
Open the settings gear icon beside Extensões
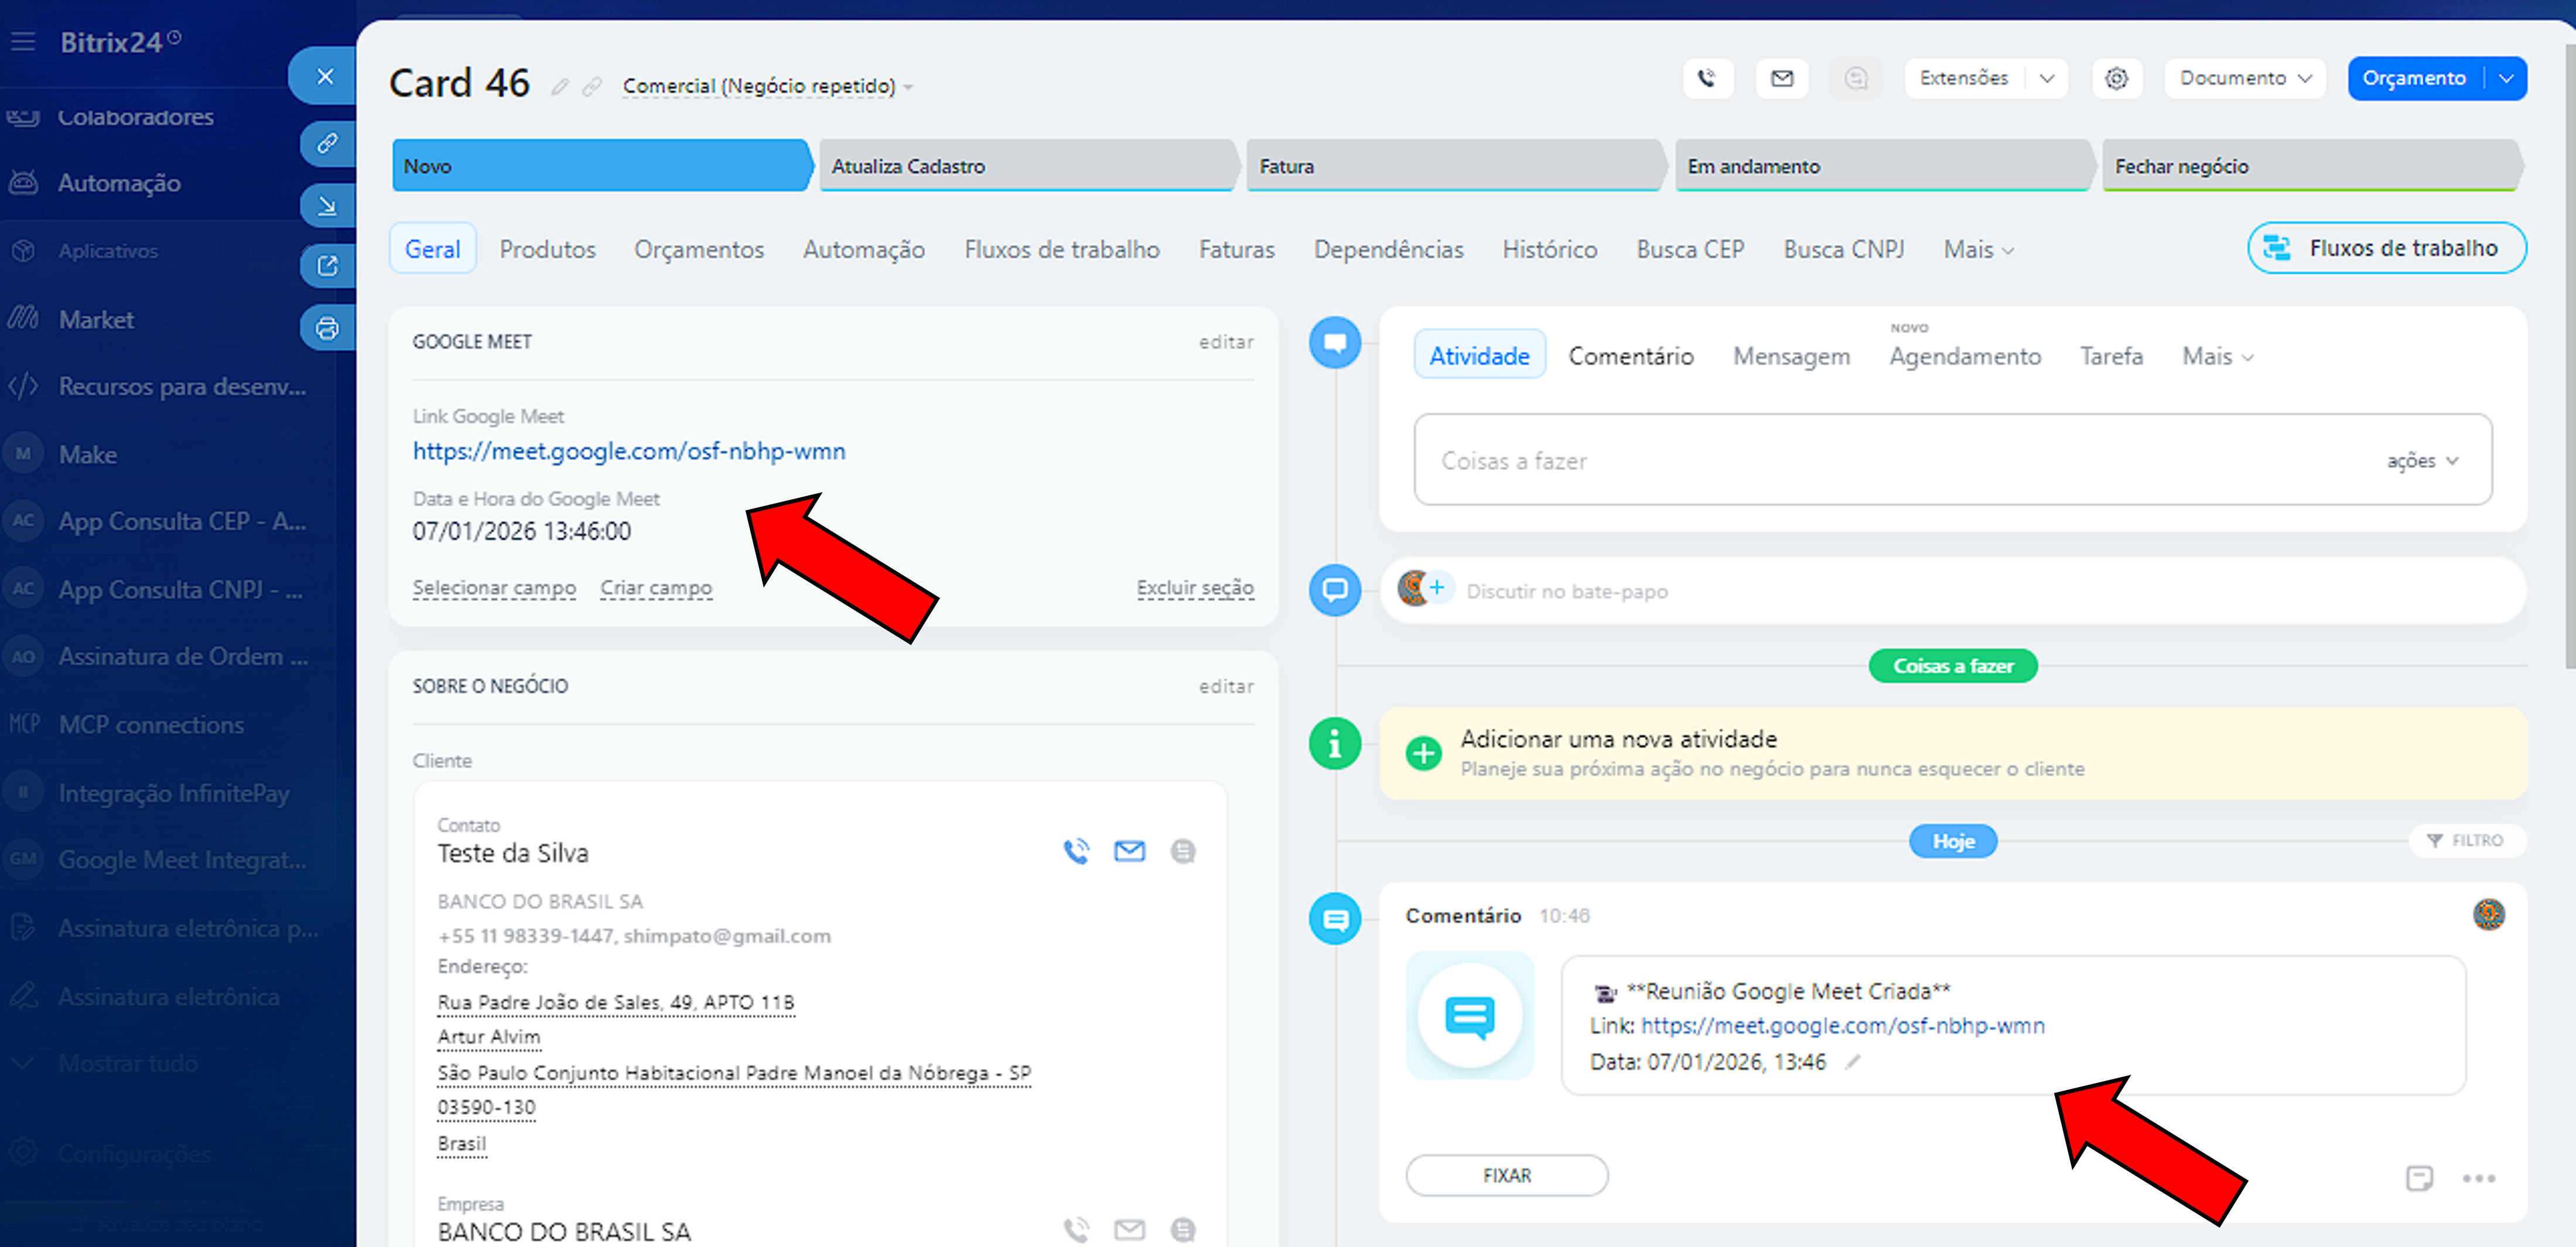[2116, 78]
